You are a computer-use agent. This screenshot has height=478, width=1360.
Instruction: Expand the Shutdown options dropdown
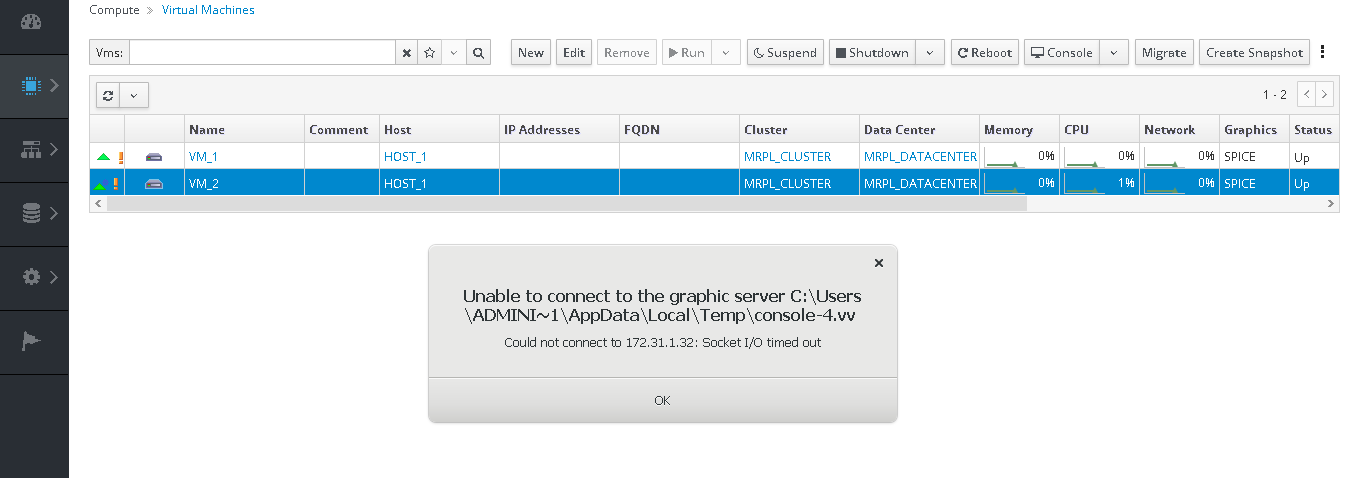coord(930,53)
